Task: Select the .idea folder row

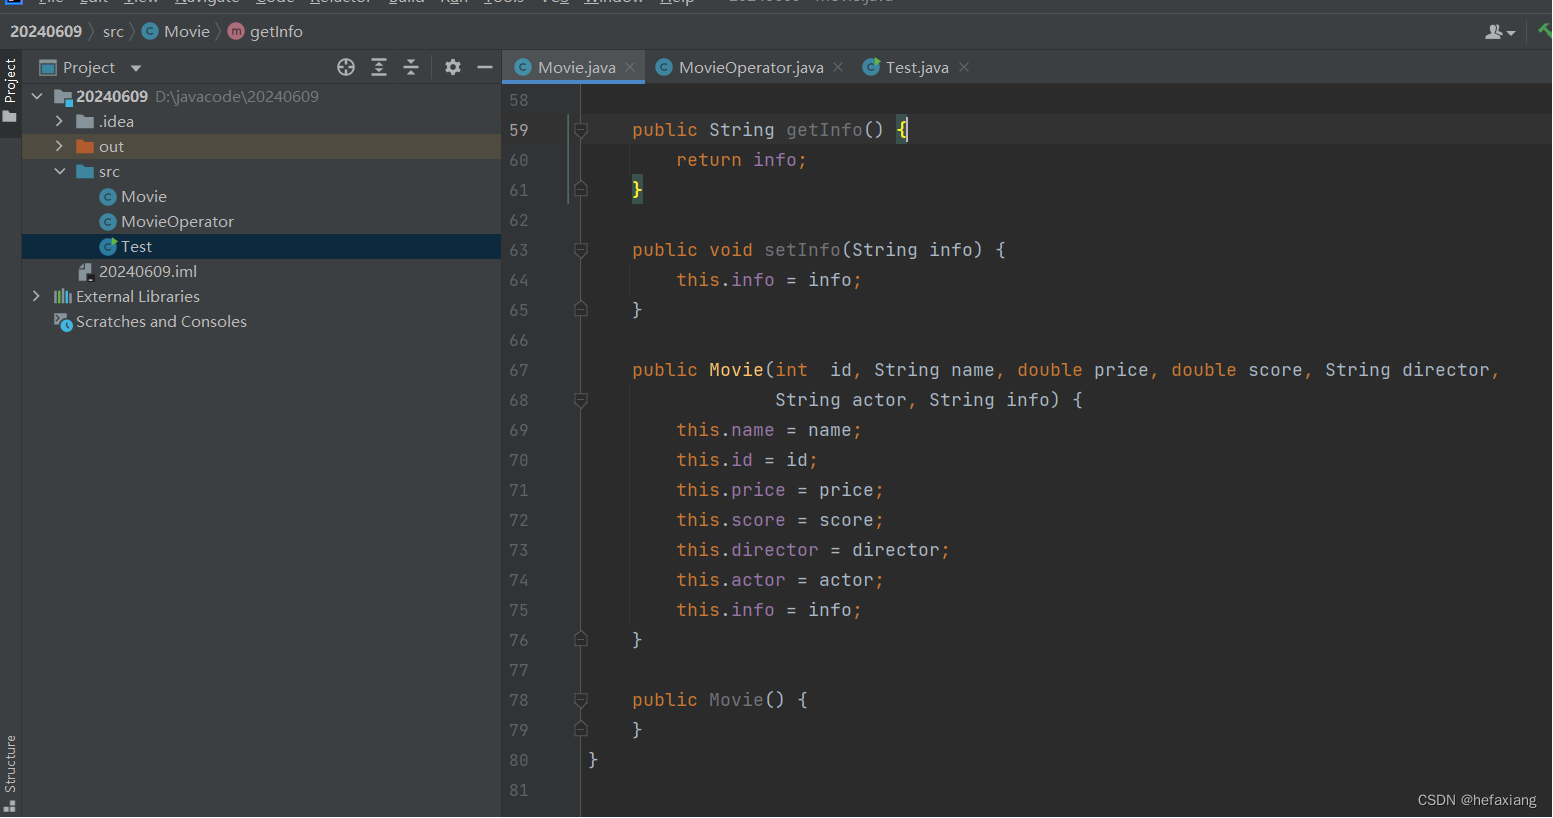Action: pos(261,121)
